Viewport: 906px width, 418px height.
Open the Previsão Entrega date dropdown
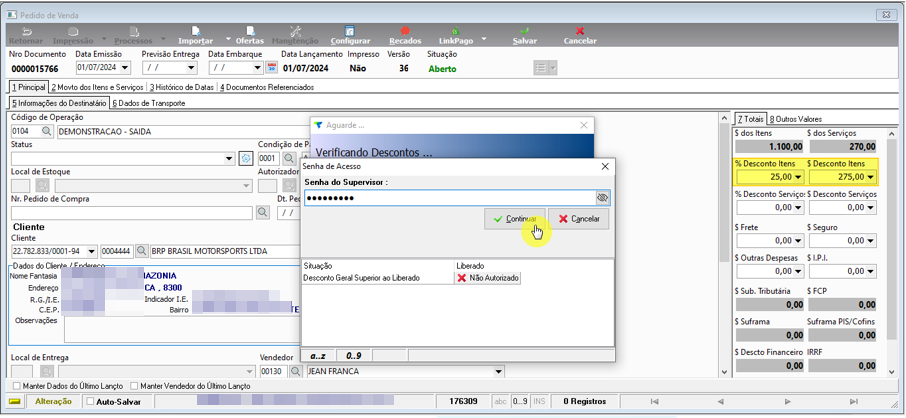click(x=191, y=68)
